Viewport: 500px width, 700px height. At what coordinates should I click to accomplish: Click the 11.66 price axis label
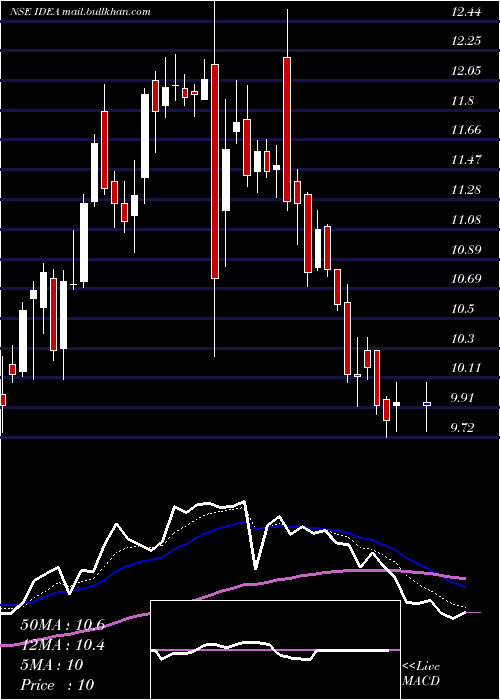click(466, 130)
